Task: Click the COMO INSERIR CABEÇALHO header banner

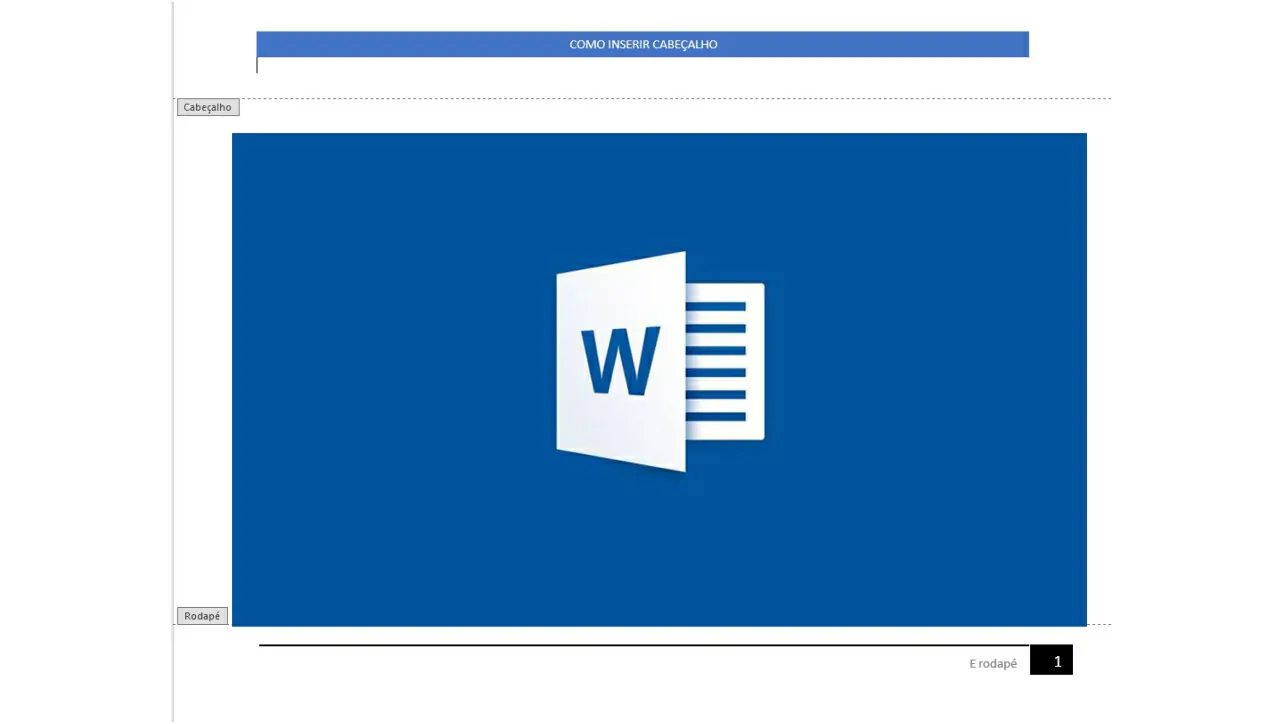Action: (x=642, y=44)
